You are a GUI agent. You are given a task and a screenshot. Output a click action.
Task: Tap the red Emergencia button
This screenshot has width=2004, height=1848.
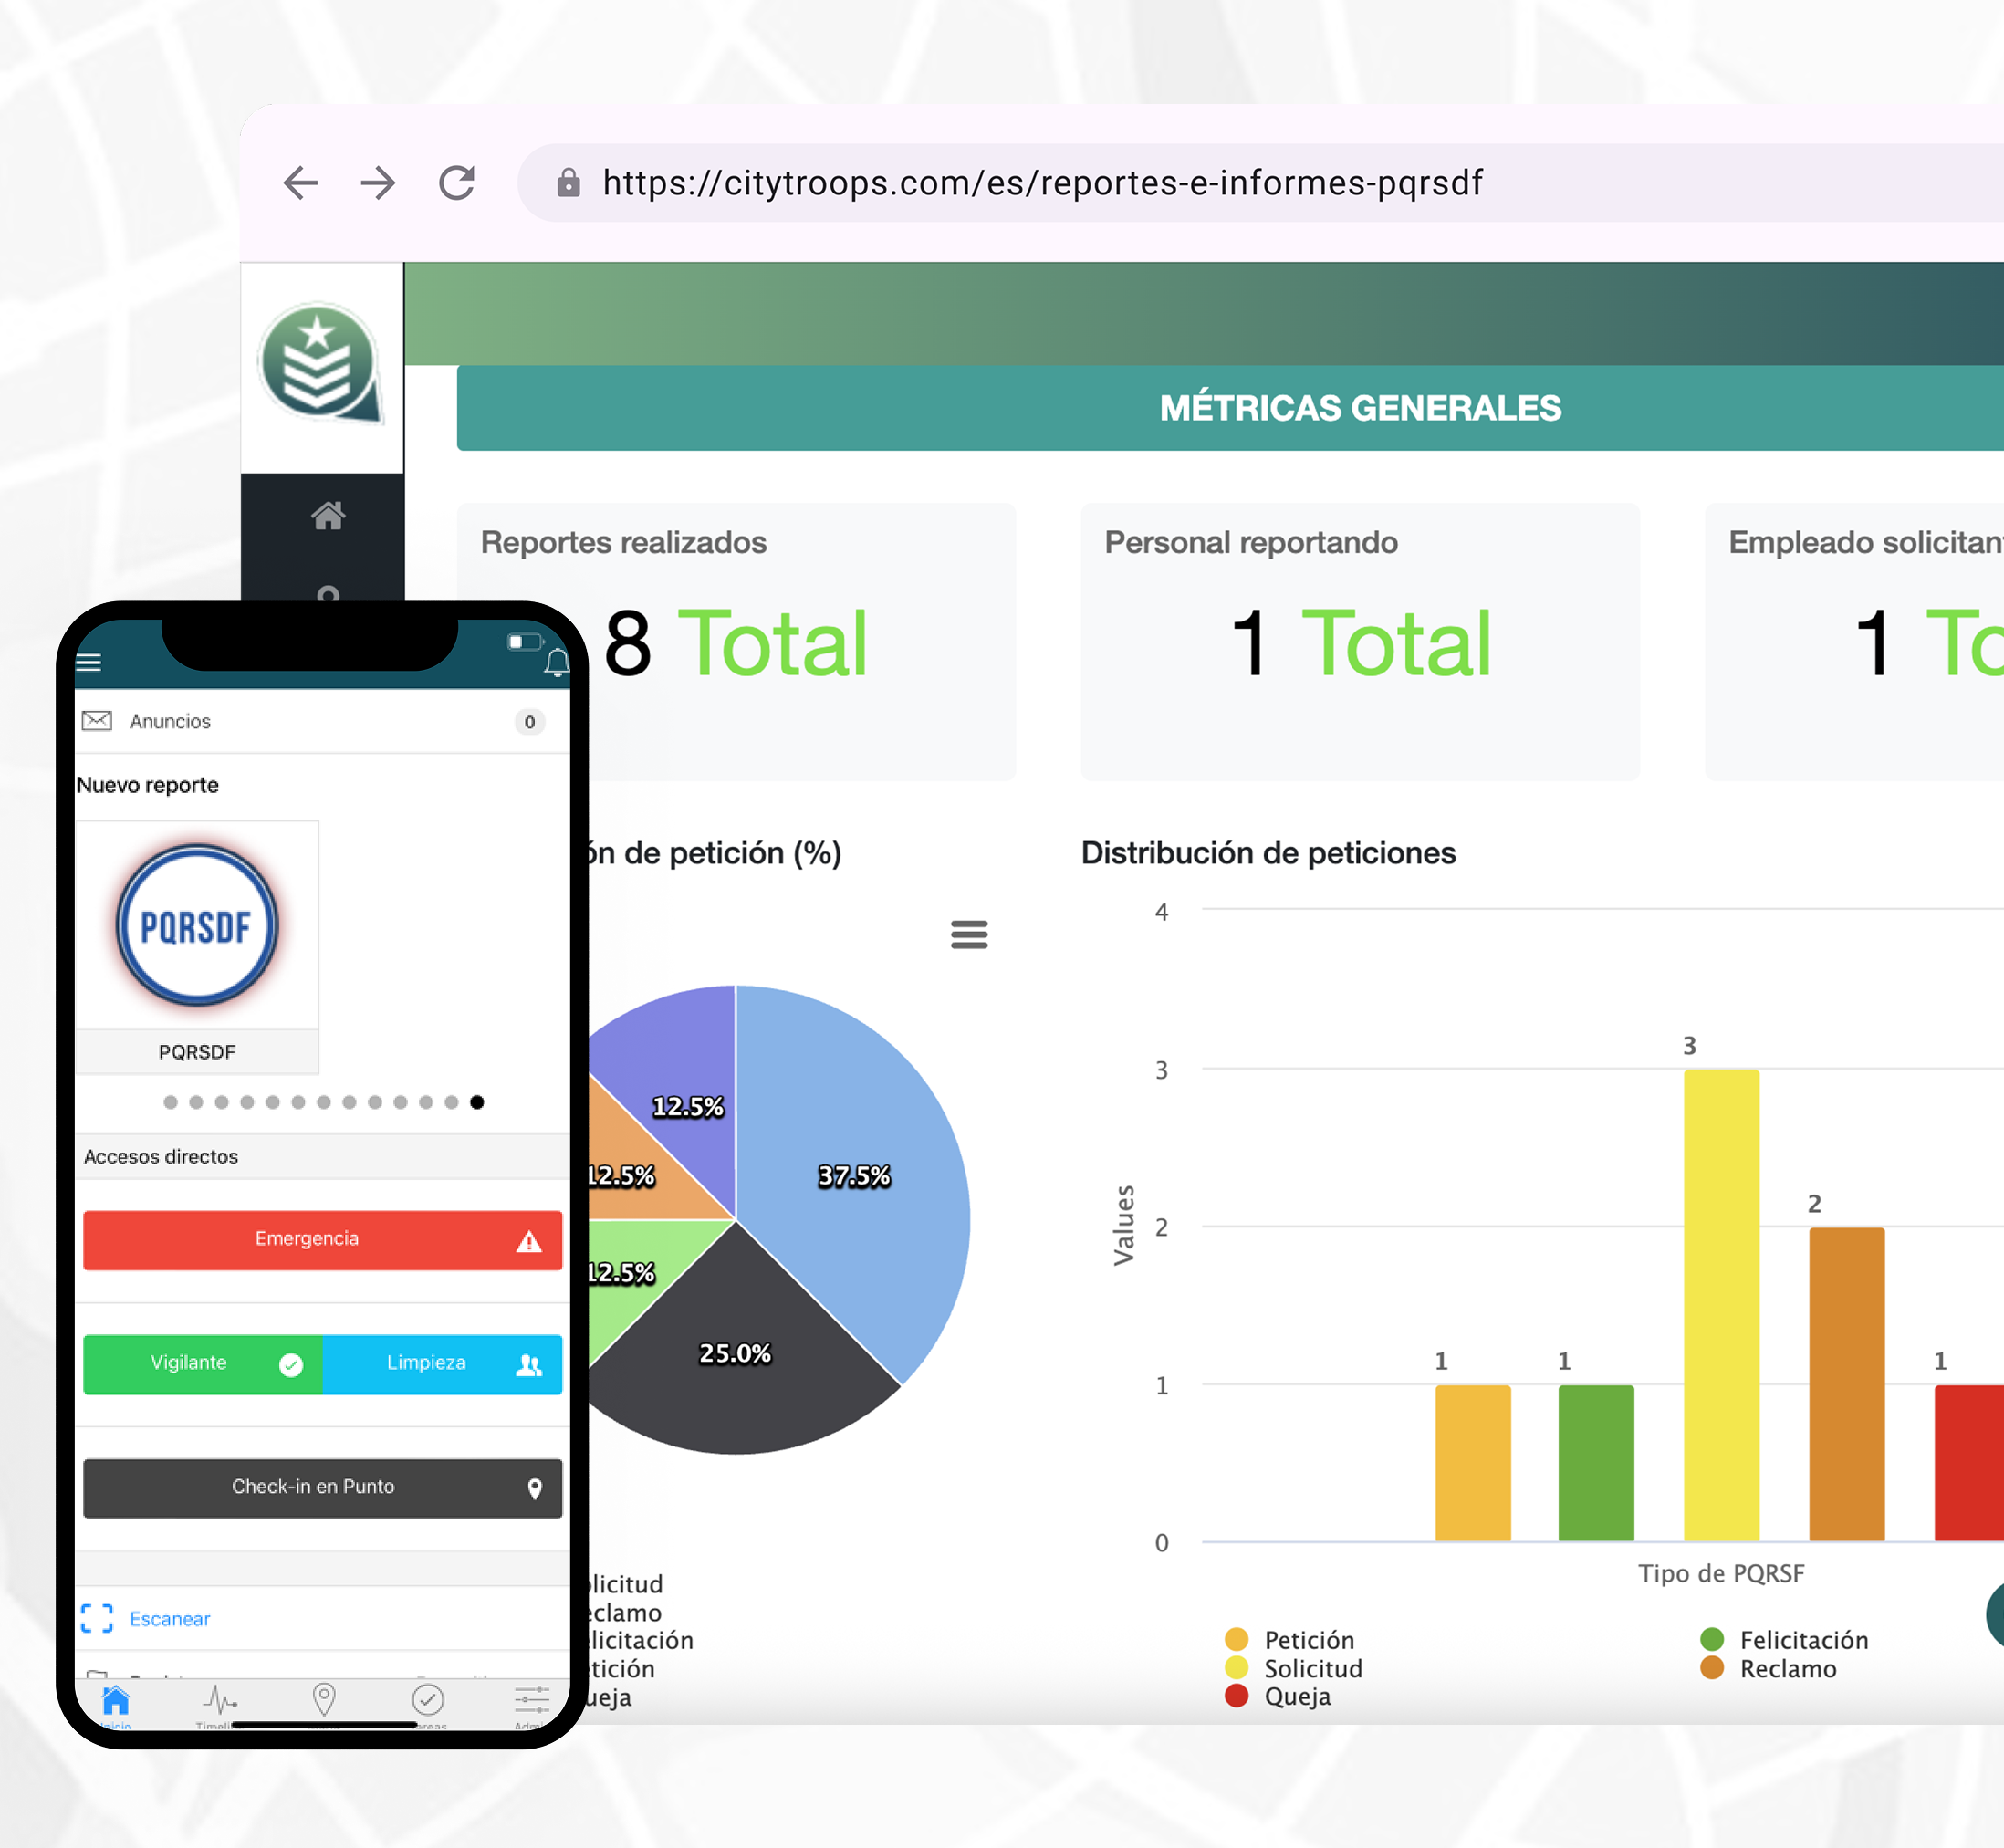(x=322, y=1240)
